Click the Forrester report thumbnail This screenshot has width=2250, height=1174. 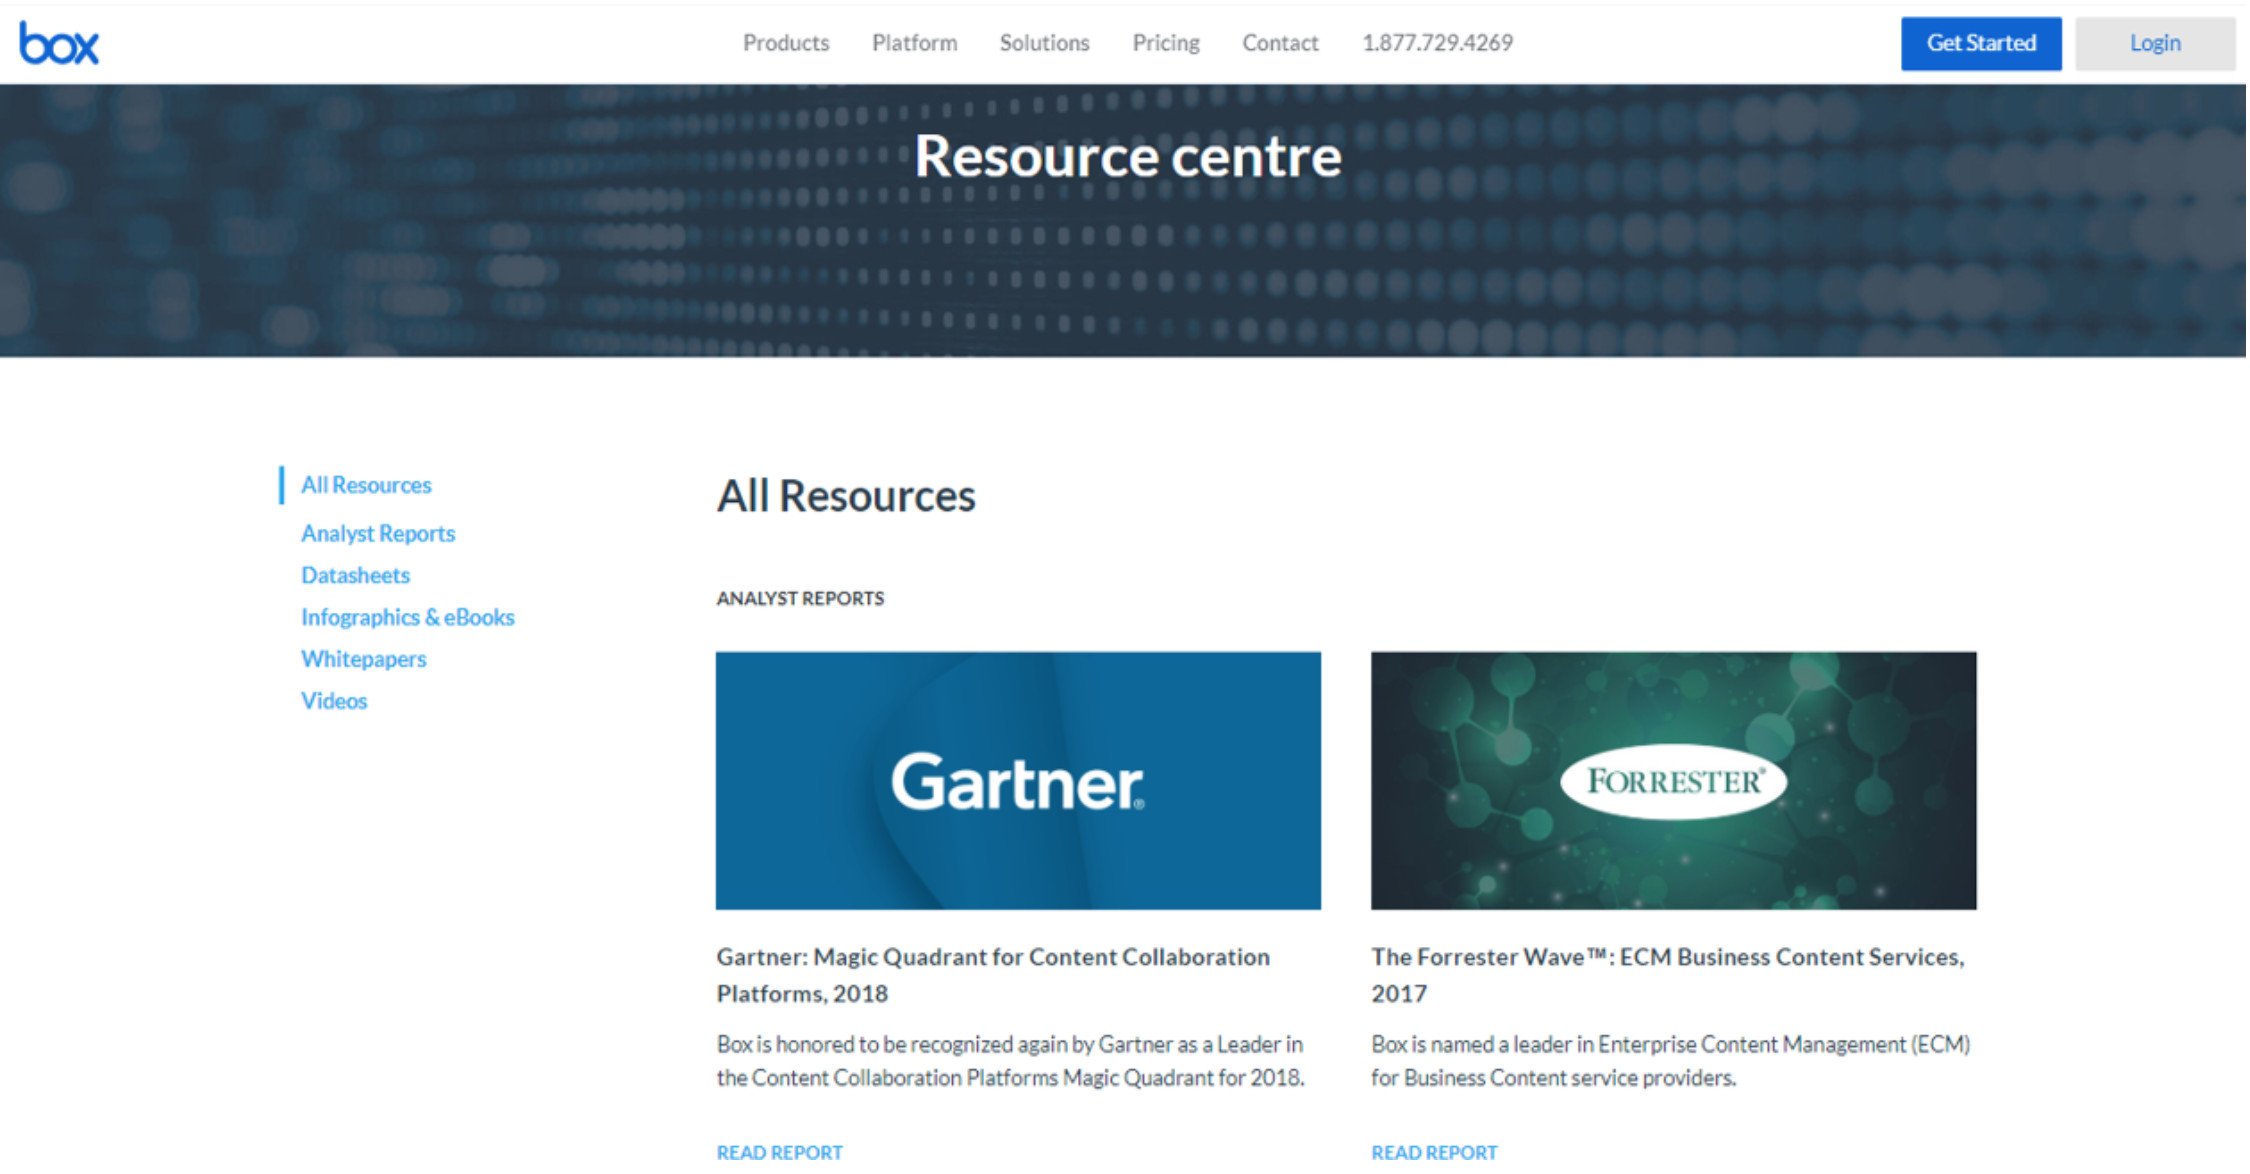coord(1673,780)
